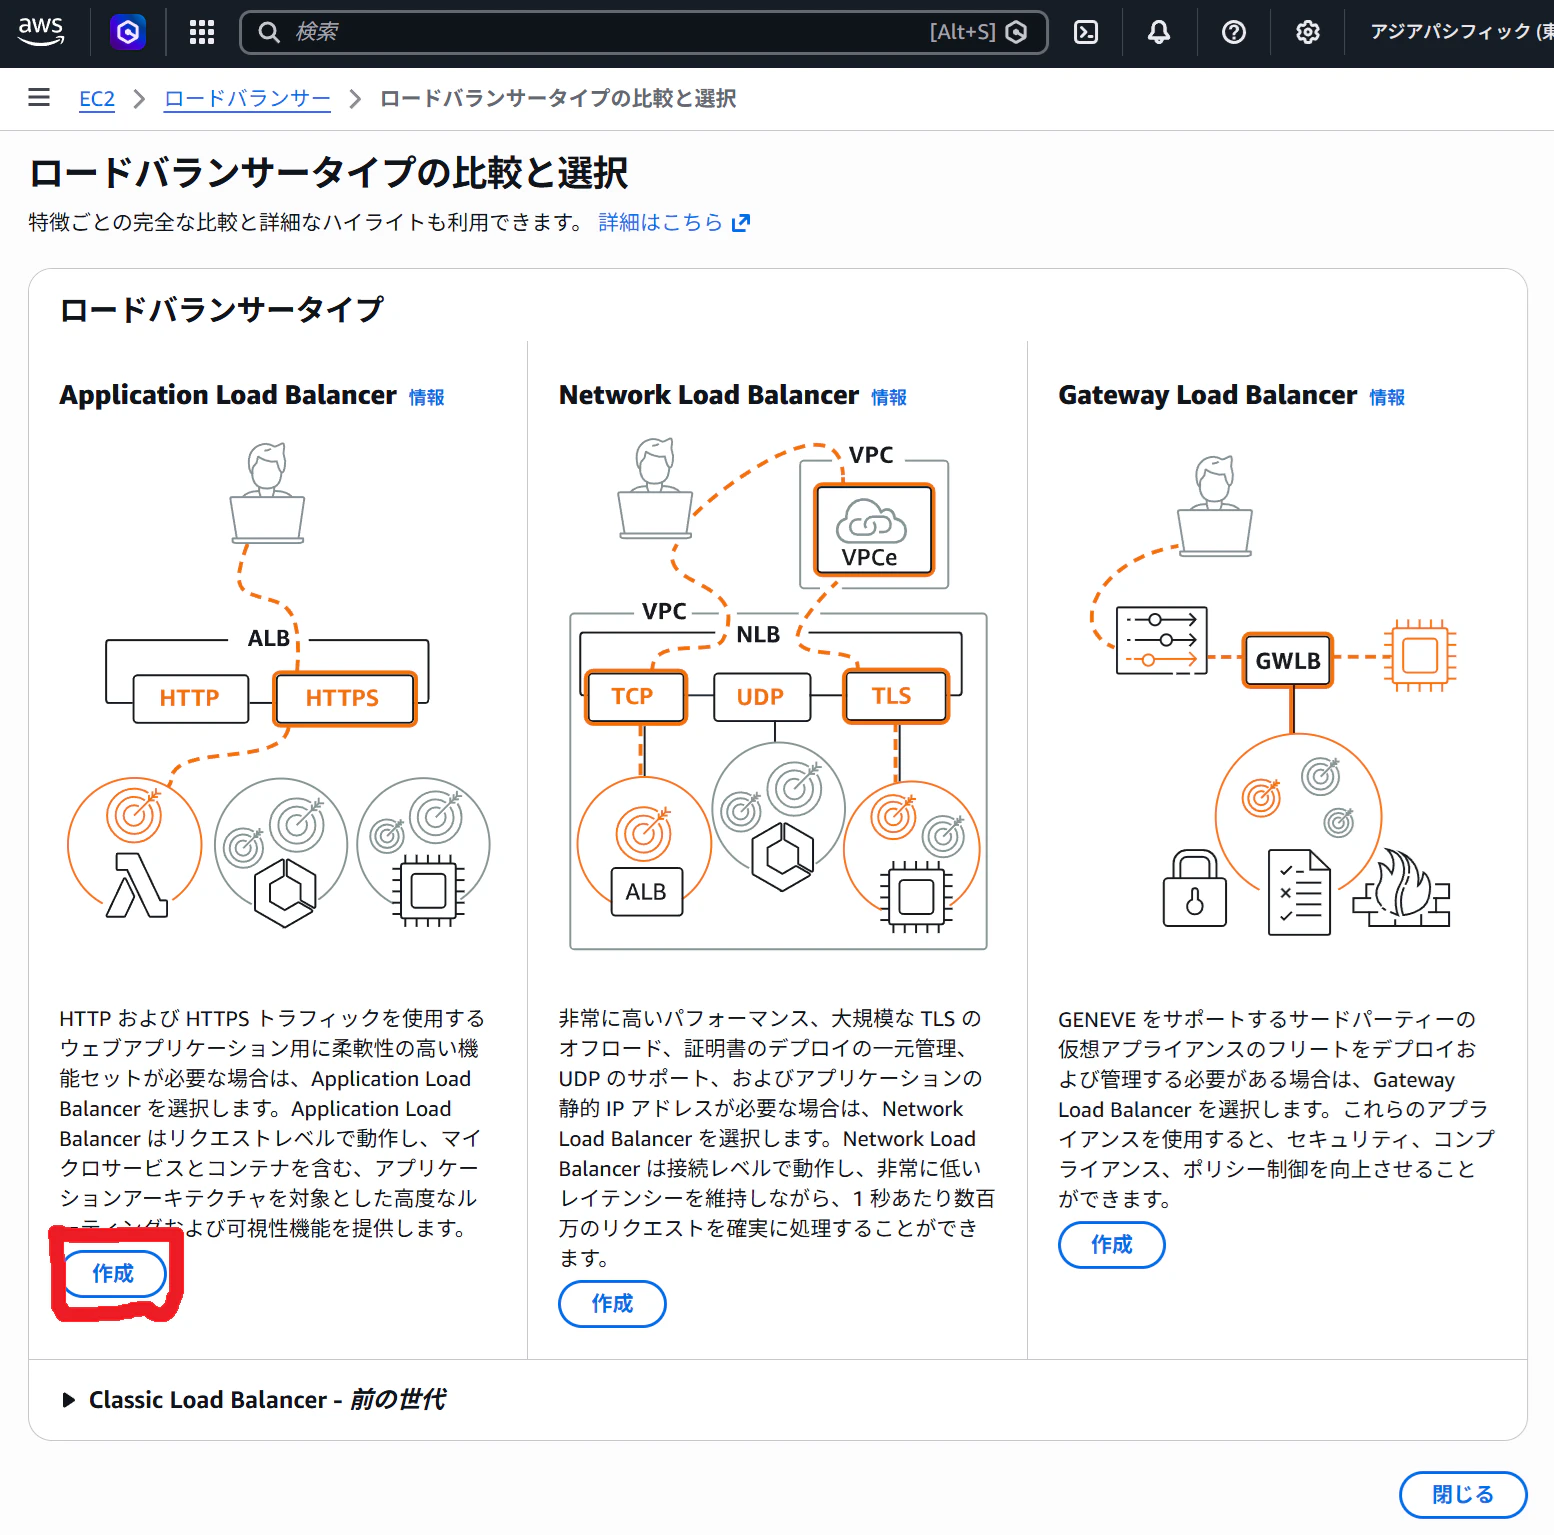Viewport: 1554px width, 1535px height.
Task: Open the Amazon Q assistant icon
Action: pyautogui.click(x=128, y=33)
